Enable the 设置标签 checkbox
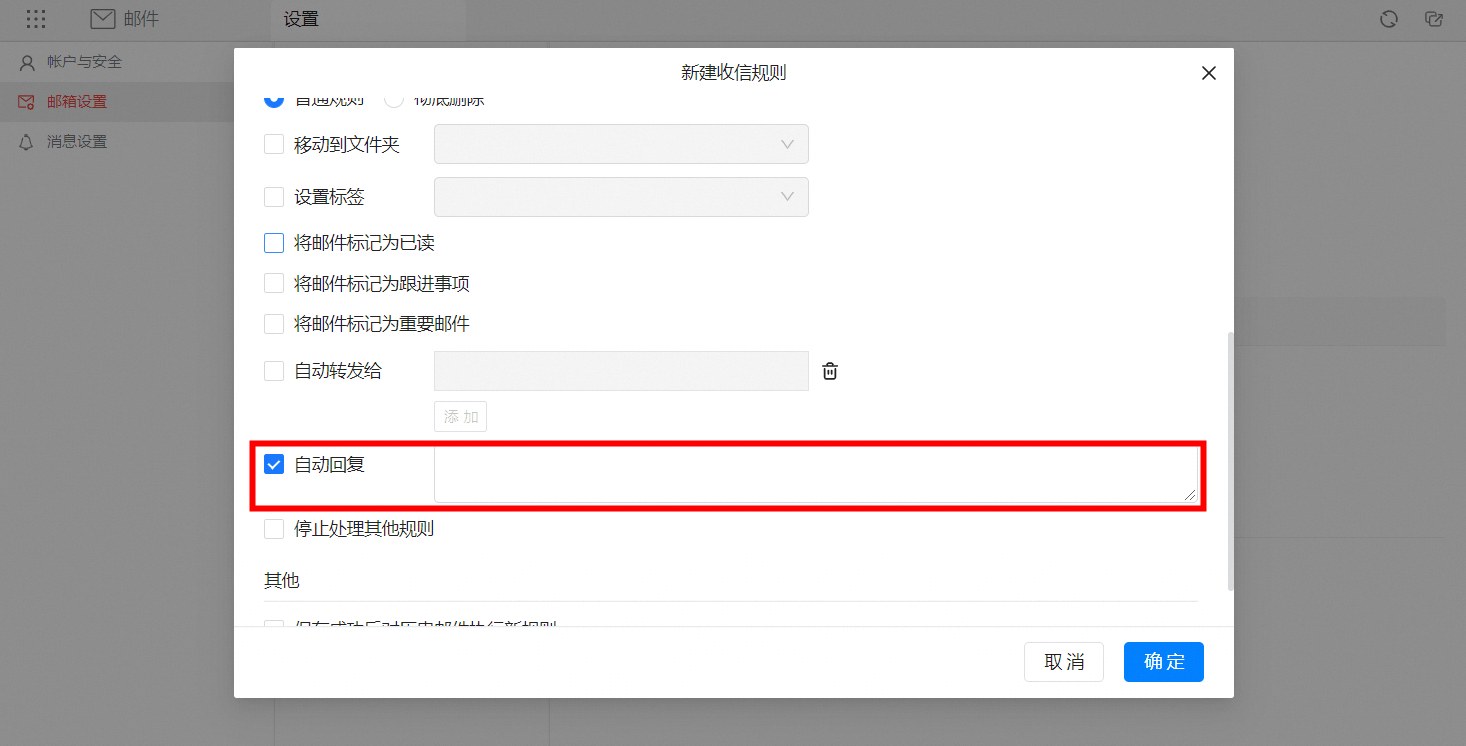 [274, 197]
